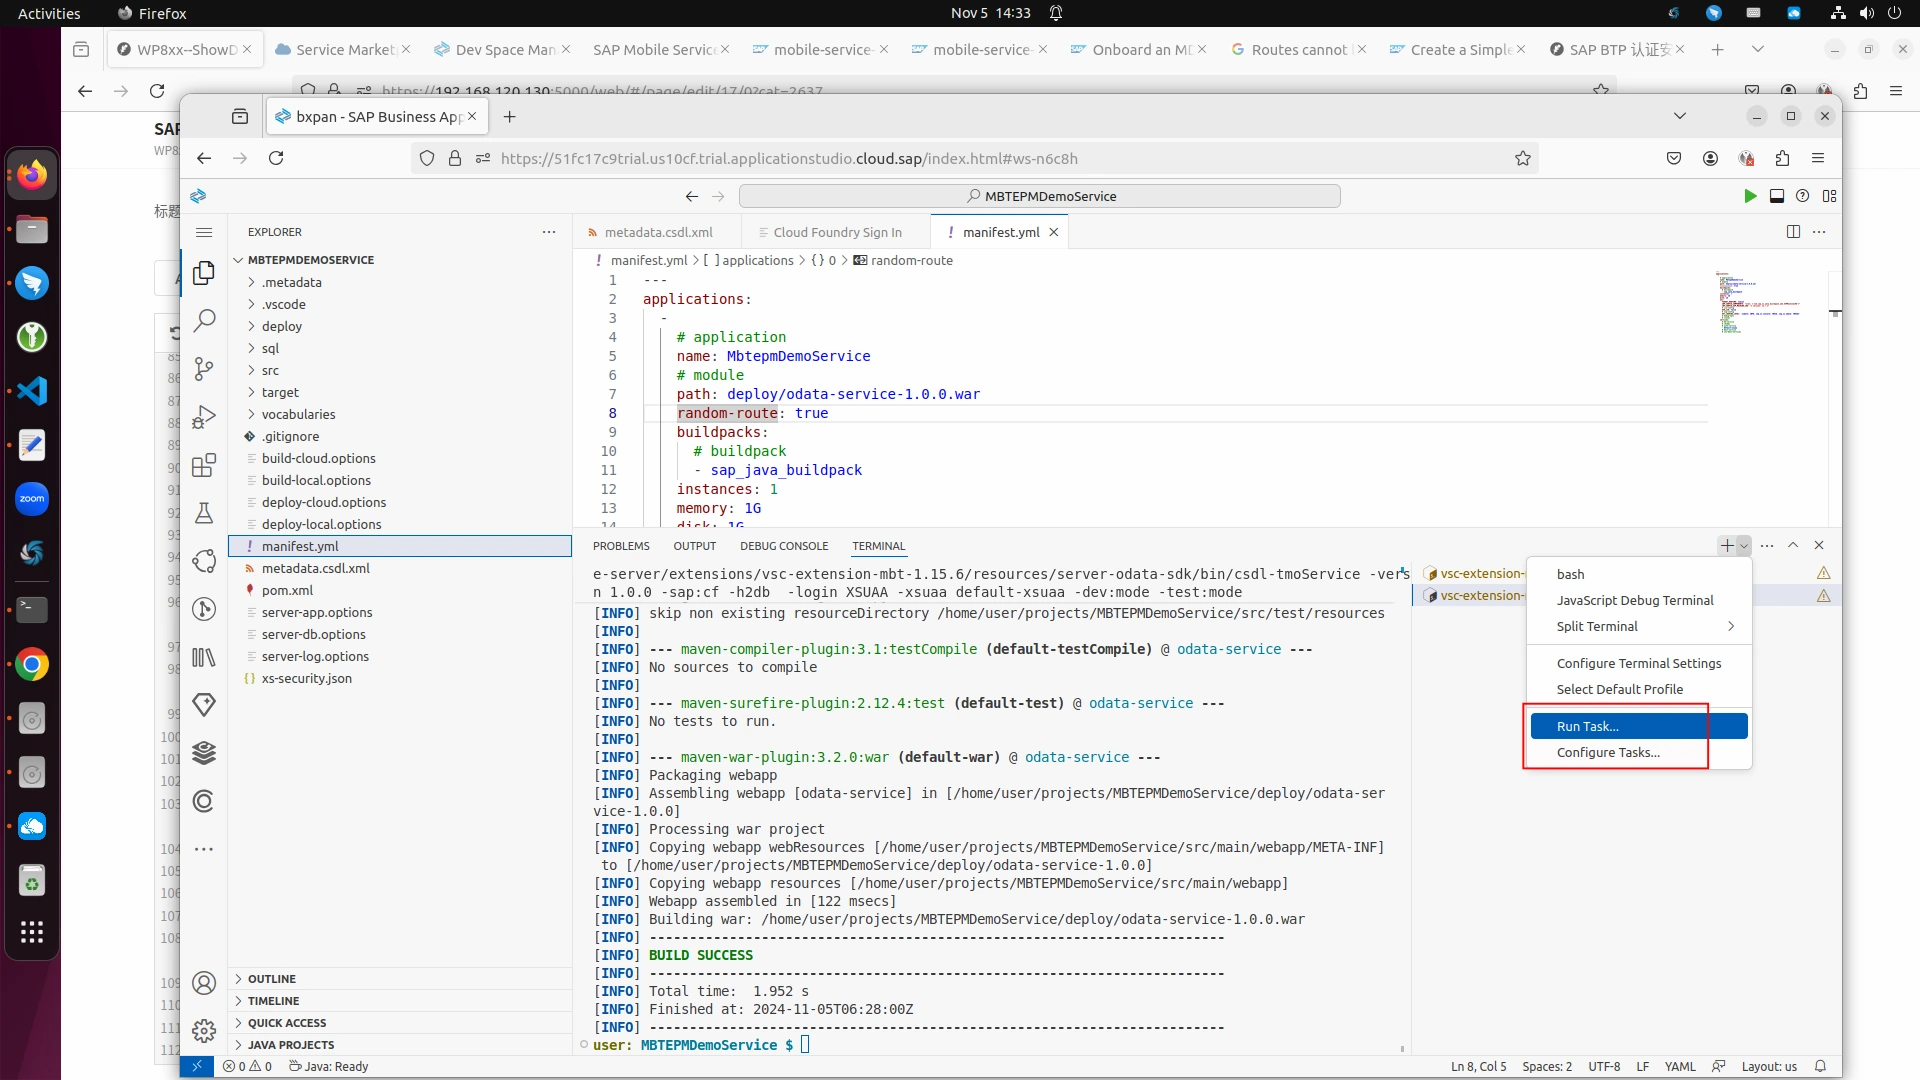This screenshot has width=1920, height=1080.
Task: Choose Select Default Profile entry
Action: (1639, 689)
